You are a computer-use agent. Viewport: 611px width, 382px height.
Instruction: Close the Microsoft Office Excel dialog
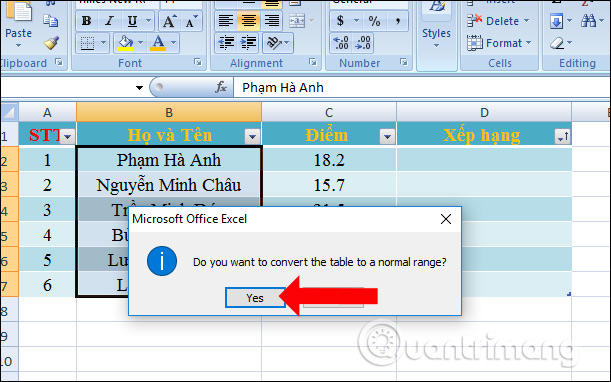point(446,219)
